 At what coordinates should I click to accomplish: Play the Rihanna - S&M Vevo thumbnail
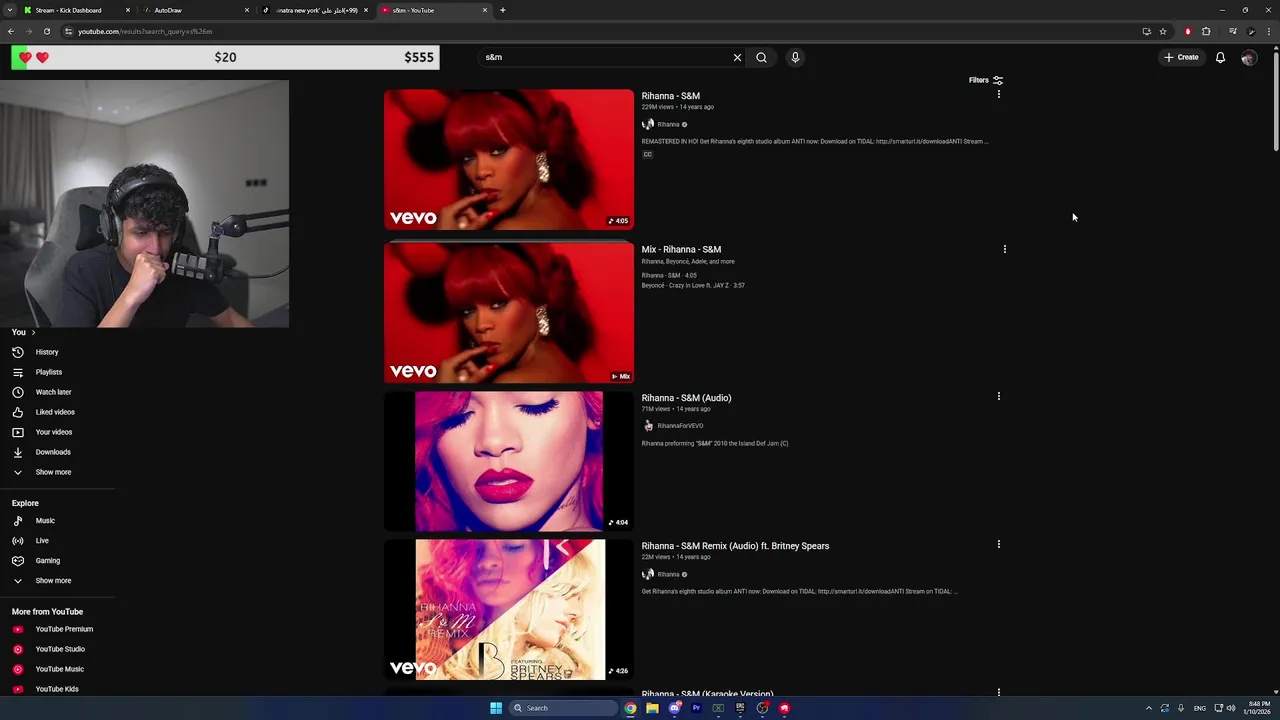click(509, 159)
